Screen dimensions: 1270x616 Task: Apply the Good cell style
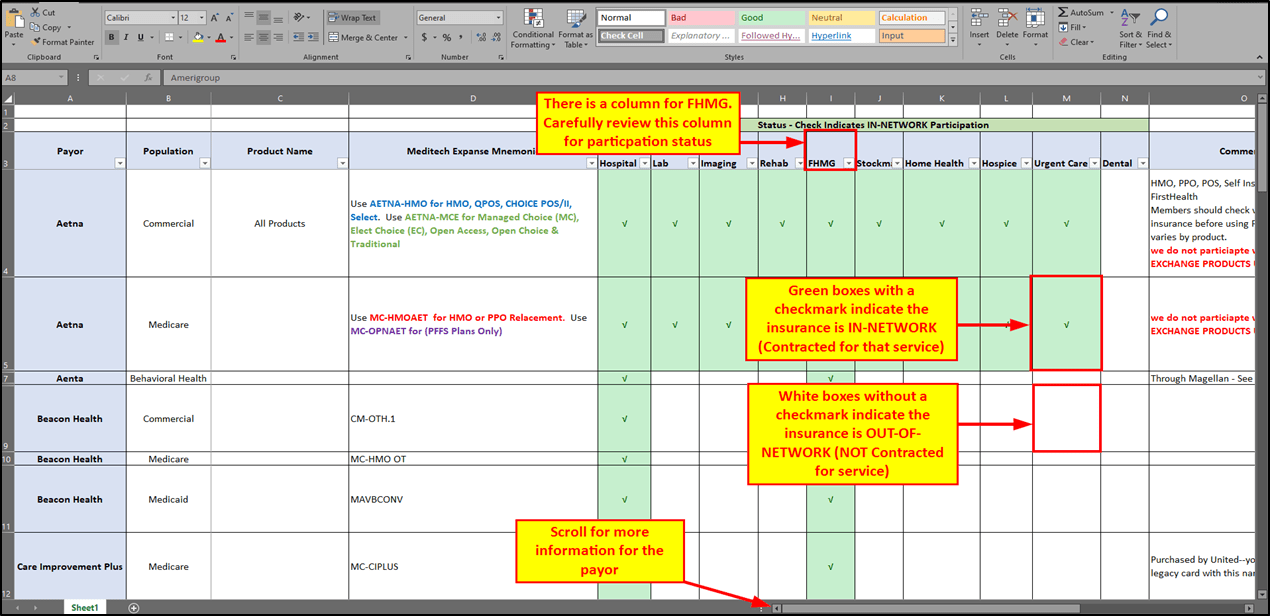[x=771, y=18]
